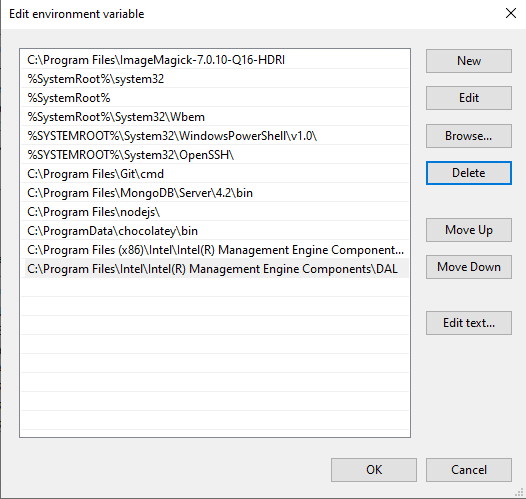Click the window resize grip corner

tap(520, 493)
